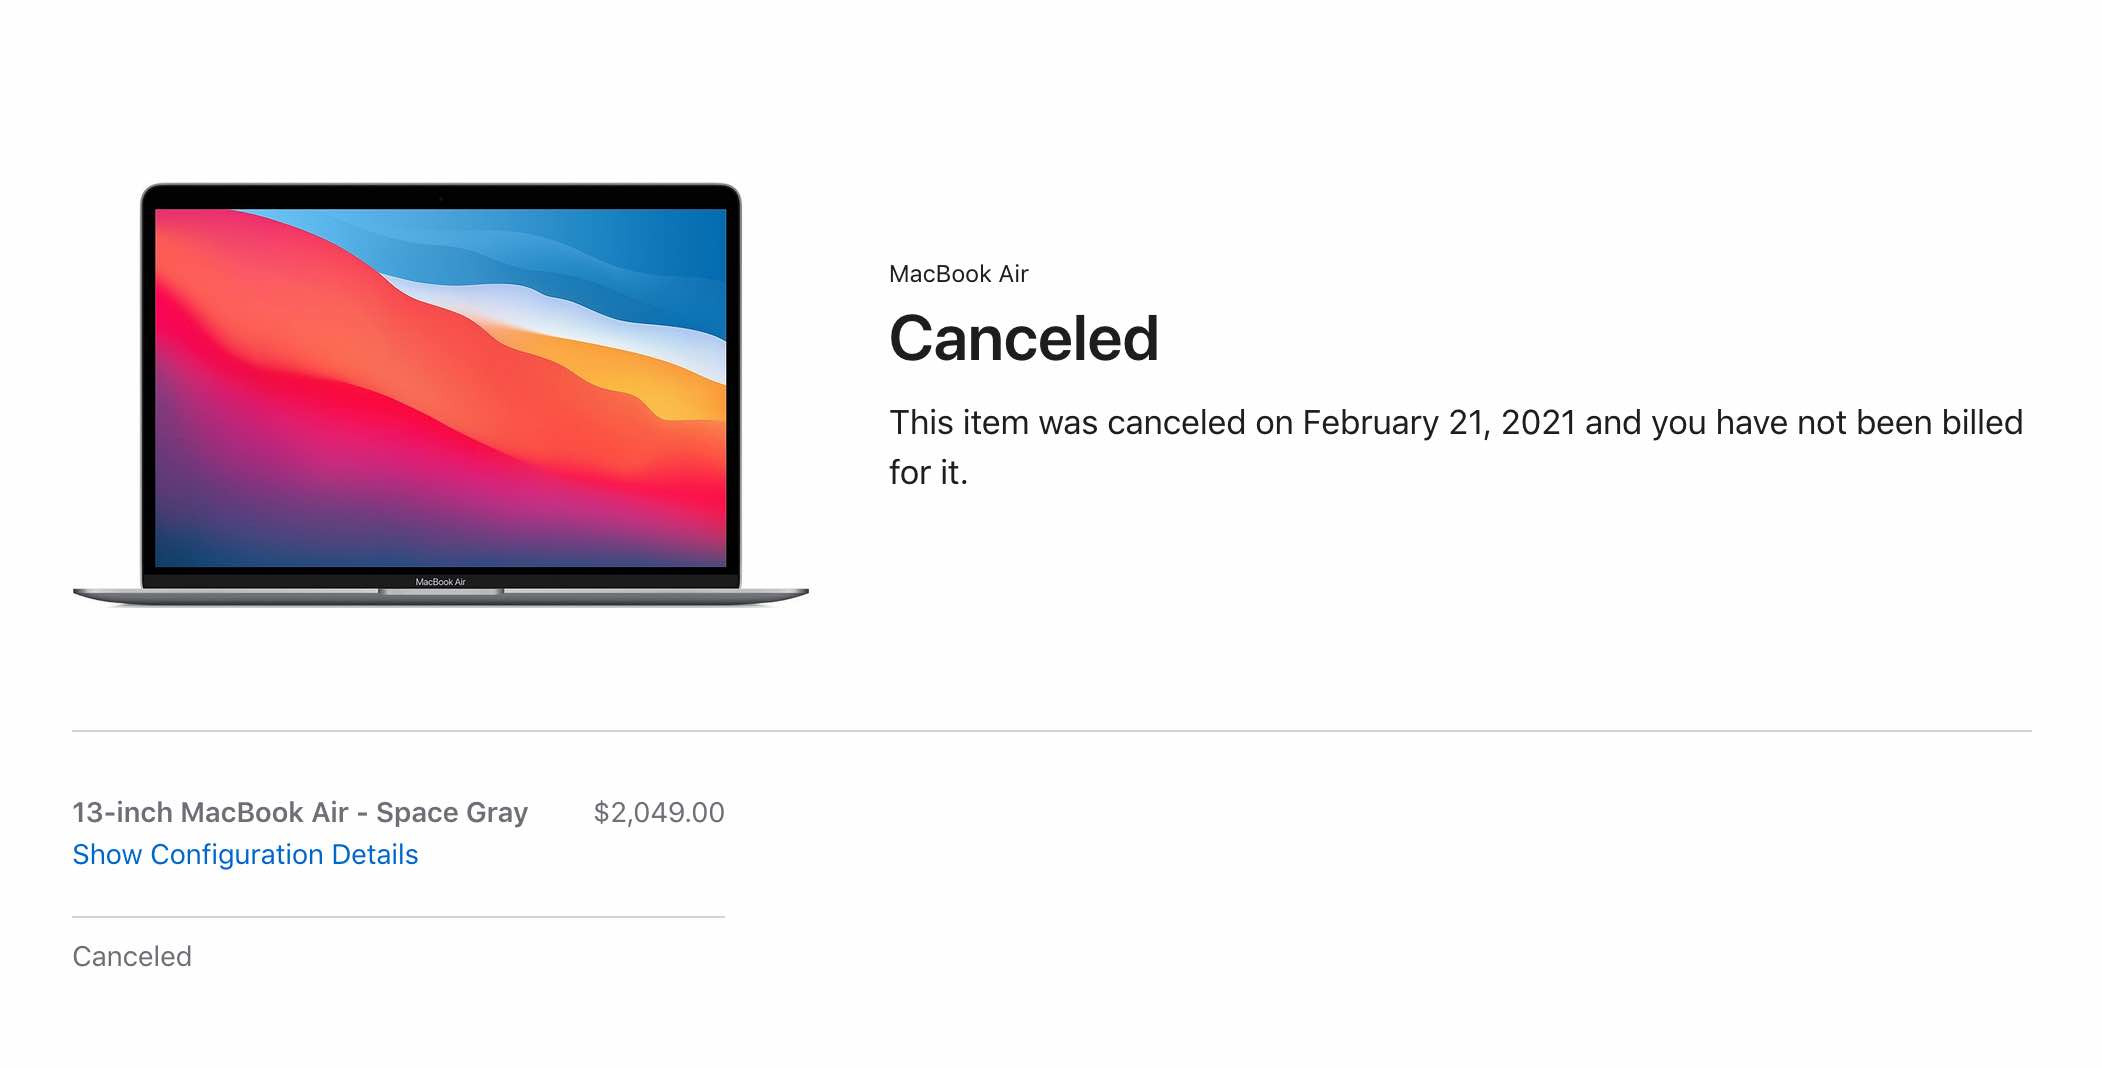Image resolution: width=2102 pixels, height=1068 pixels.
Task: Click the MacBook Air product image
Action: click(441, 395)
